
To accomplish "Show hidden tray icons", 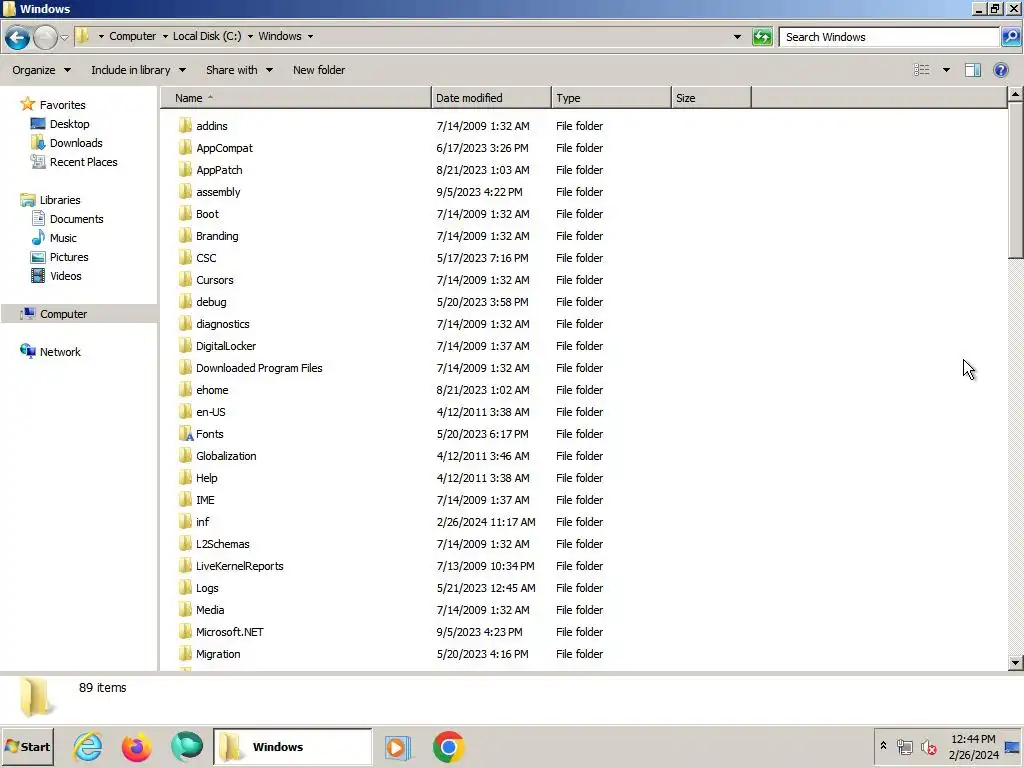I will pos(883,746).
